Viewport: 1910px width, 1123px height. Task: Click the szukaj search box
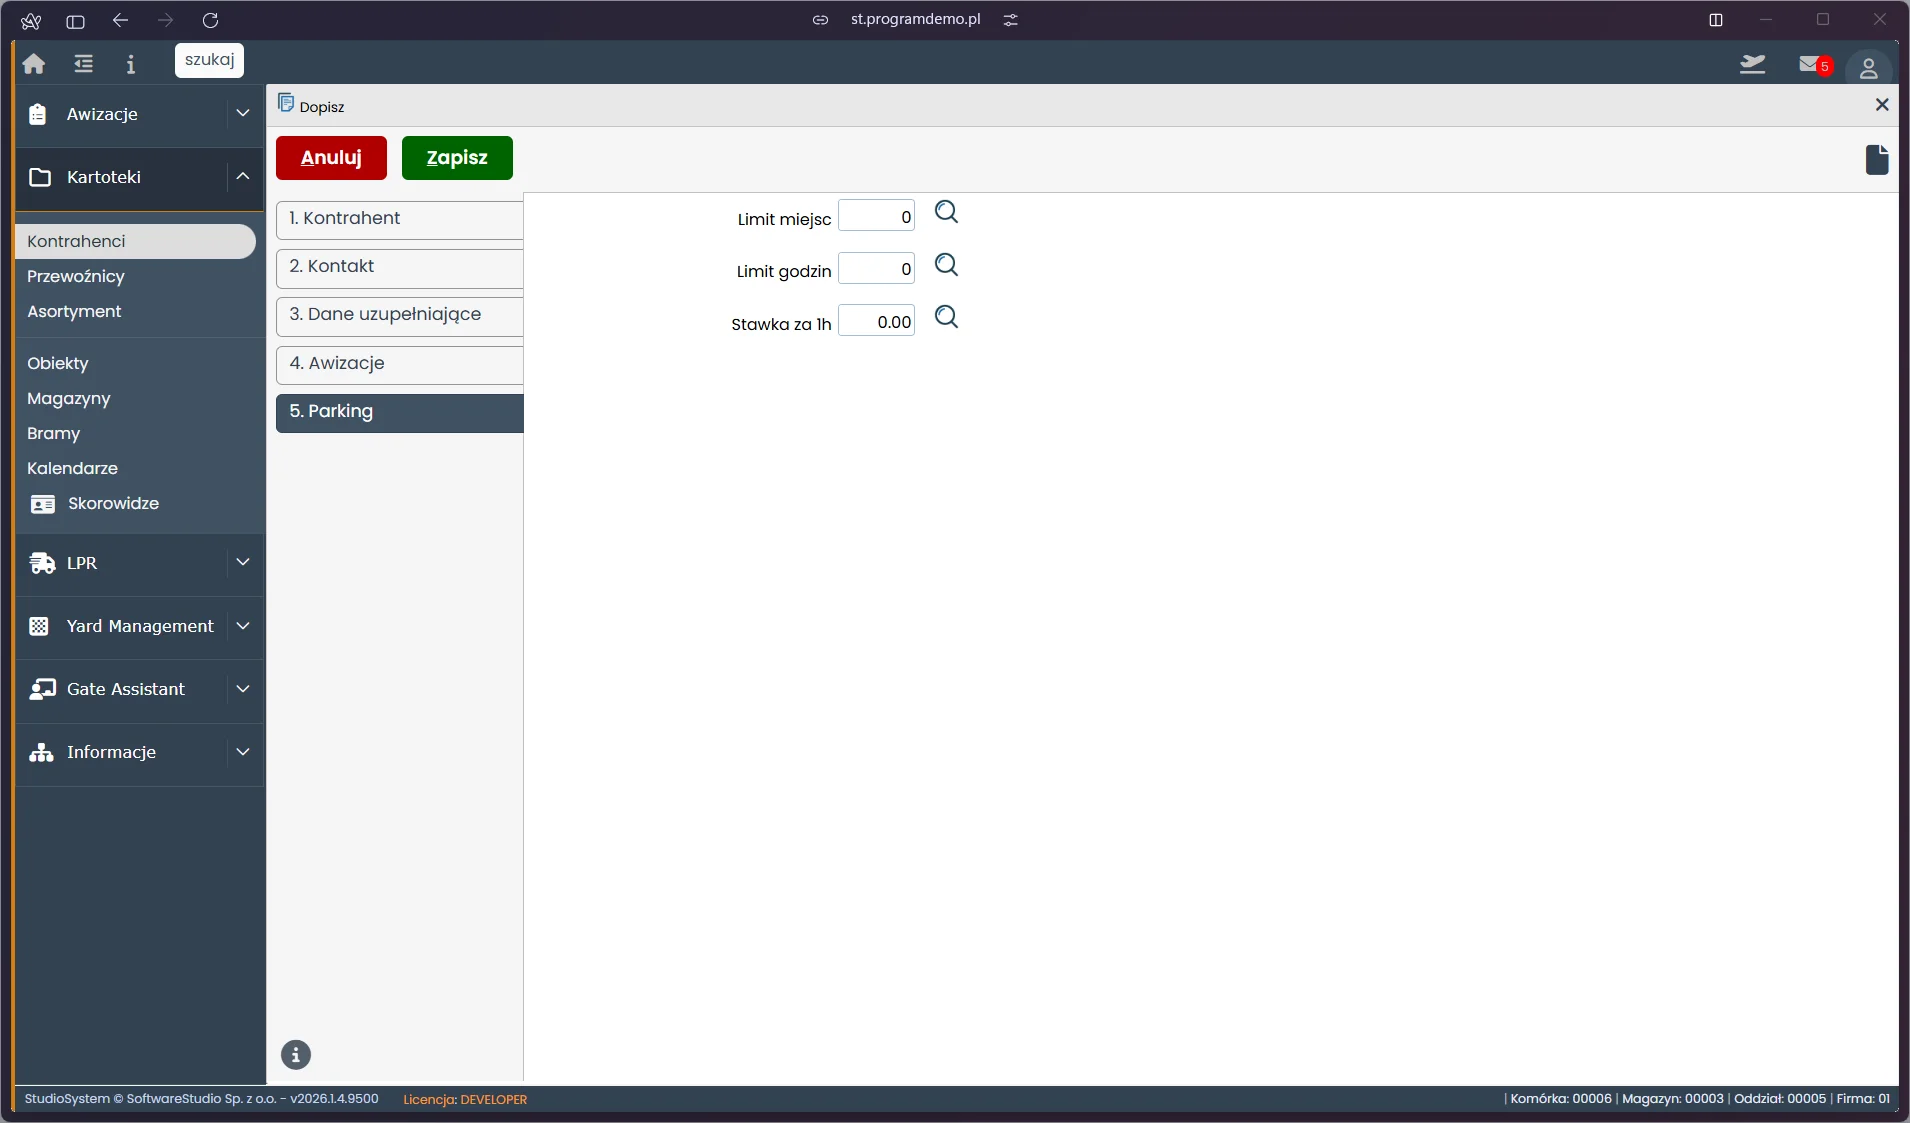(209, 60)
